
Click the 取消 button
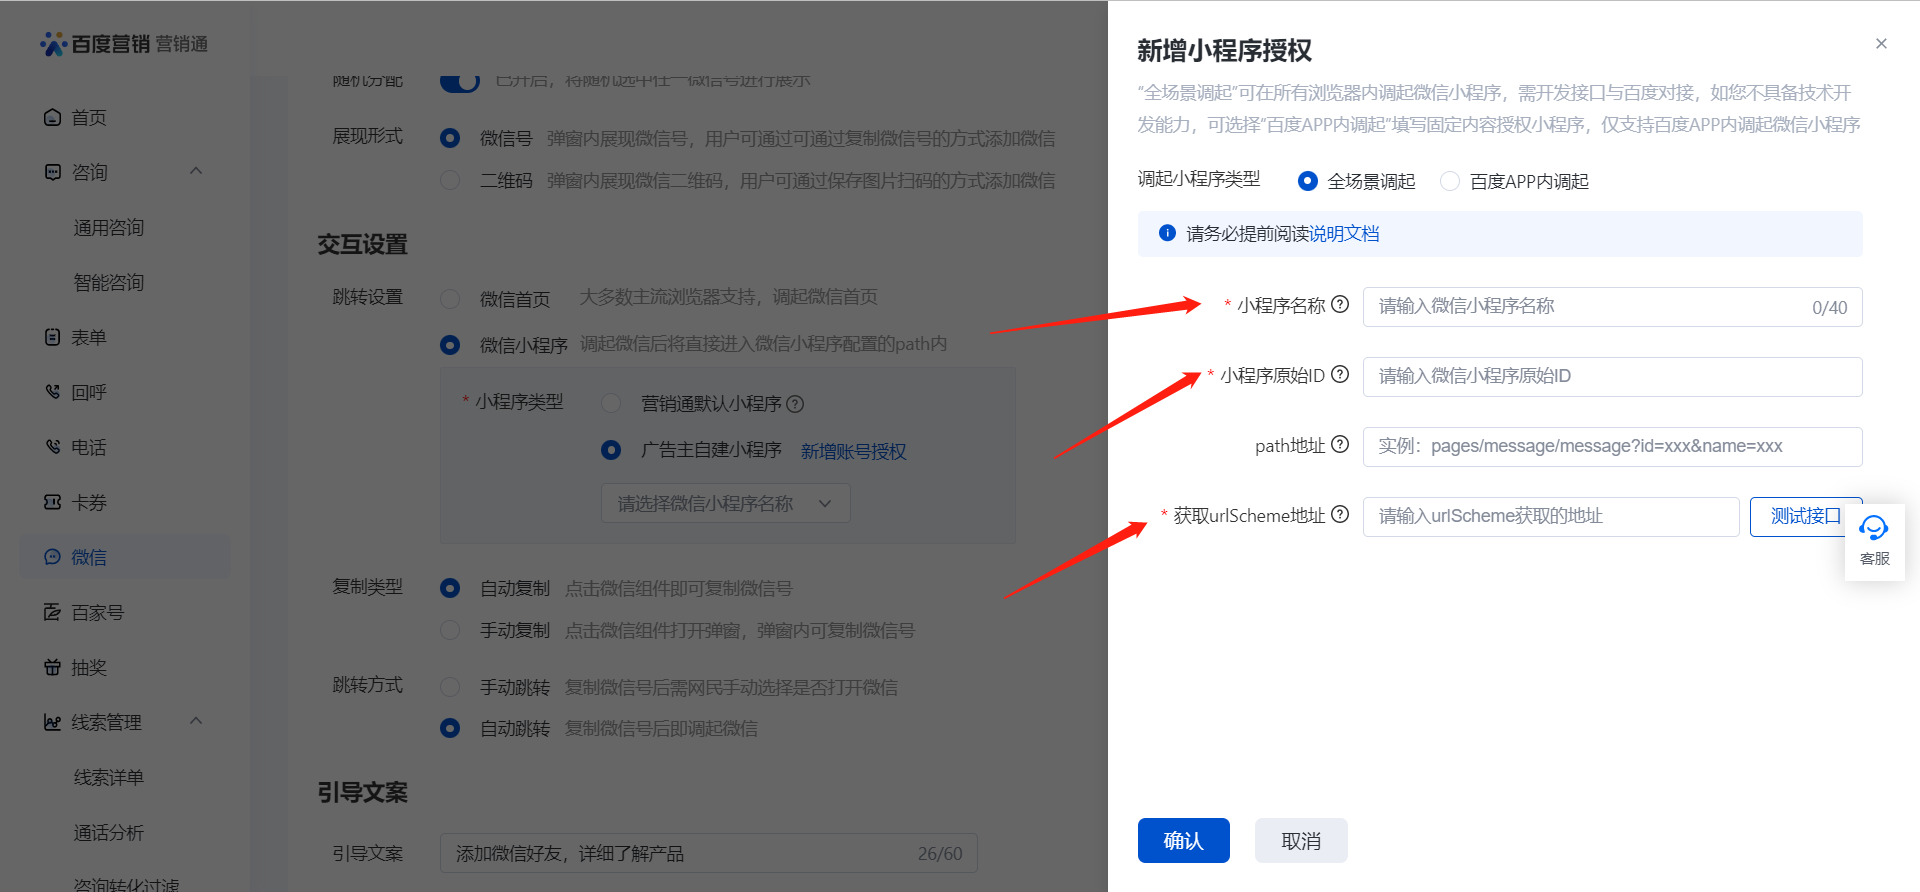click(1301, 841)
